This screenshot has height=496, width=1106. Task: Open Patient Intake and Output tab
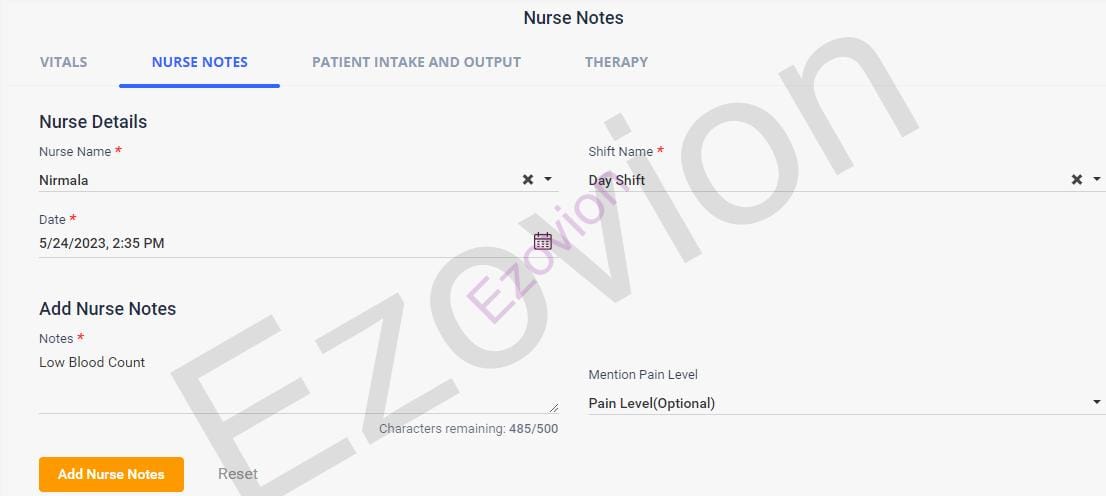coord(416,62)
